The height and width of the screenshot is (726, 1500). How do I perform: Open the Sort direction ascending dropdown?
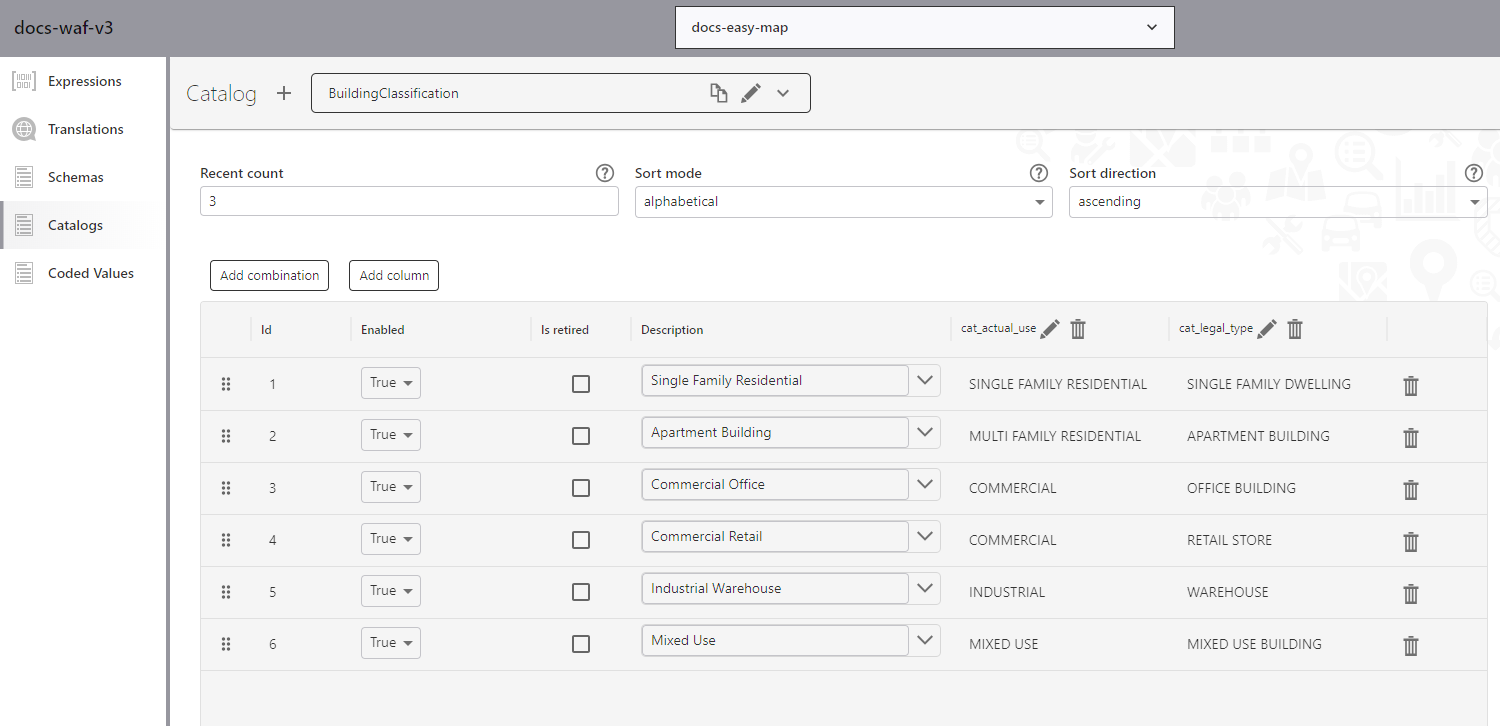click(1278, 202)
